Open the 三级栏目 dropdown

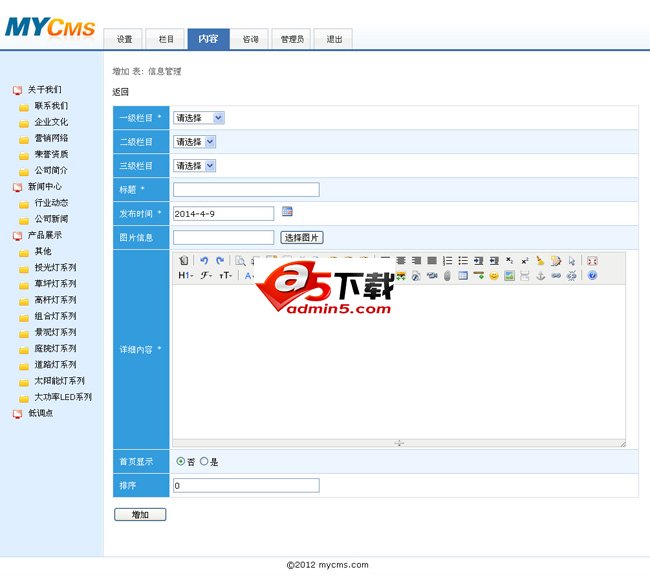click(x=194, y=166)
